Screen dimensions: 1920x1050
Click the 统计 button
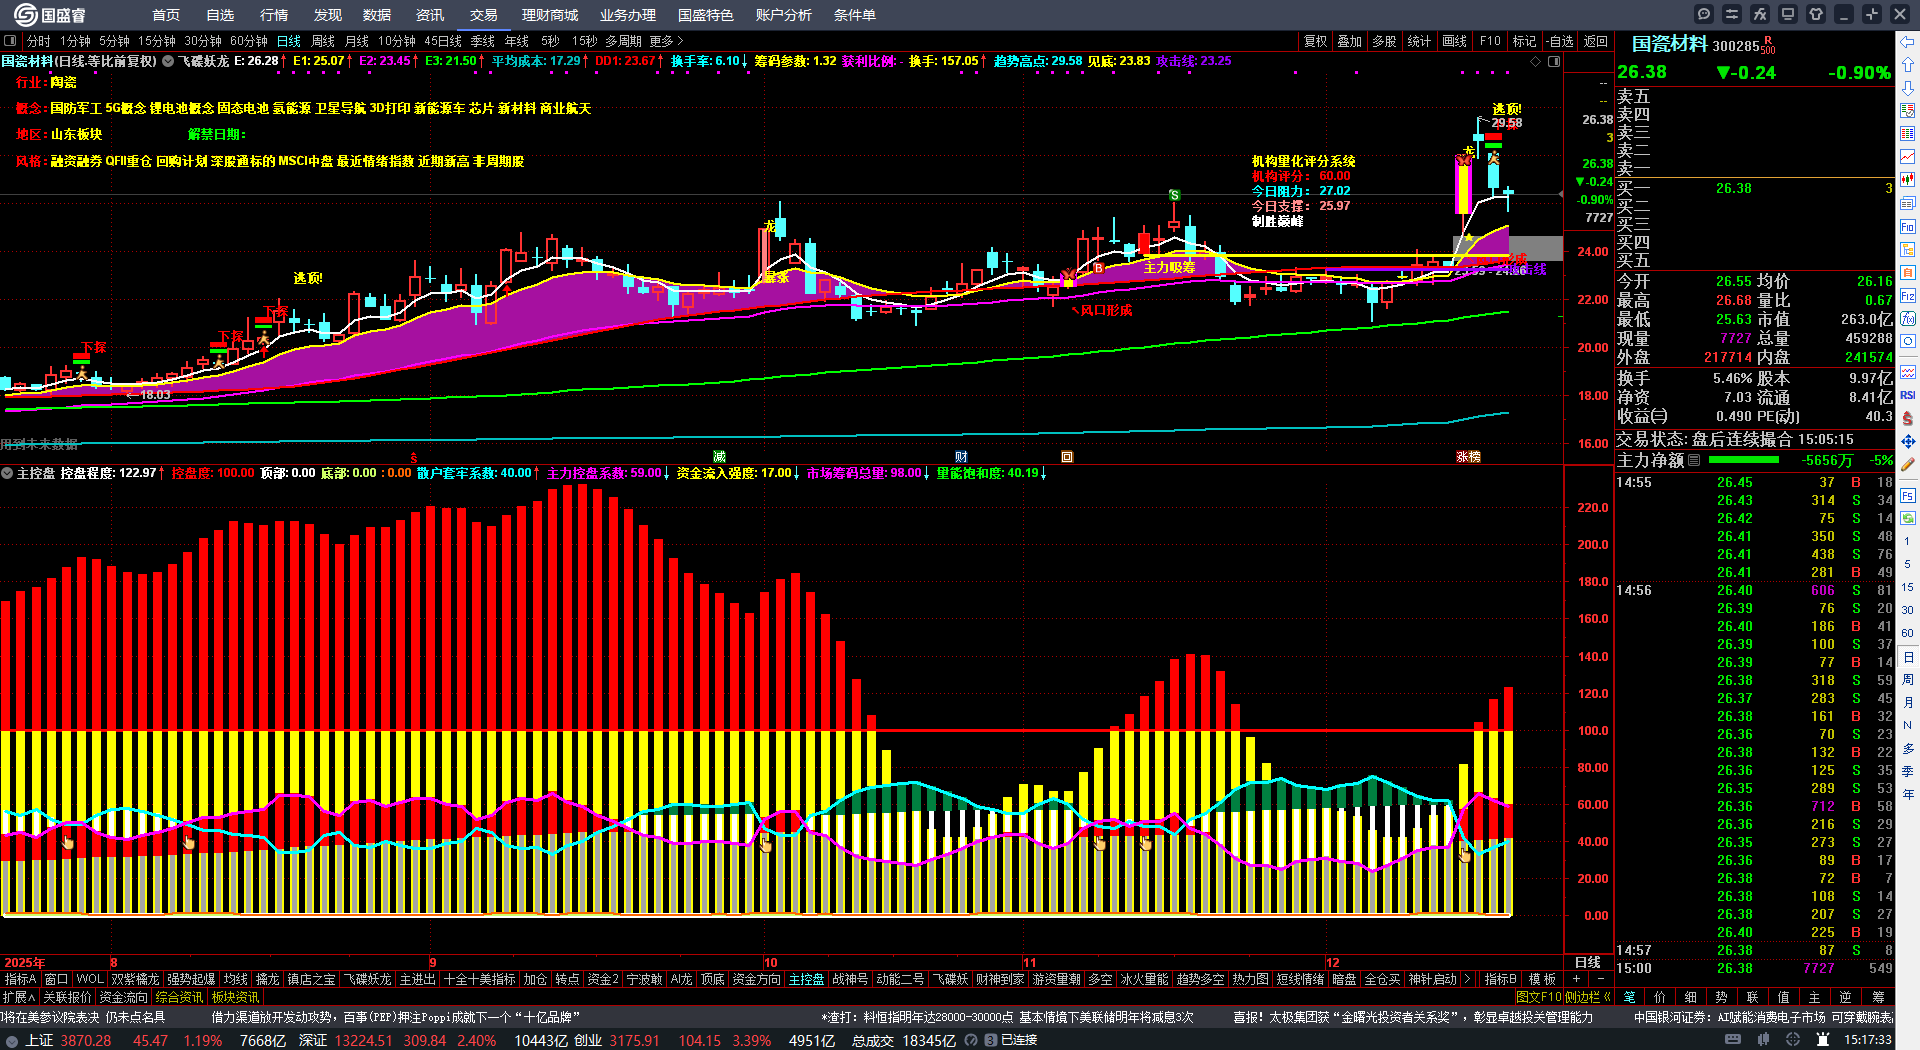[1419, 41]
